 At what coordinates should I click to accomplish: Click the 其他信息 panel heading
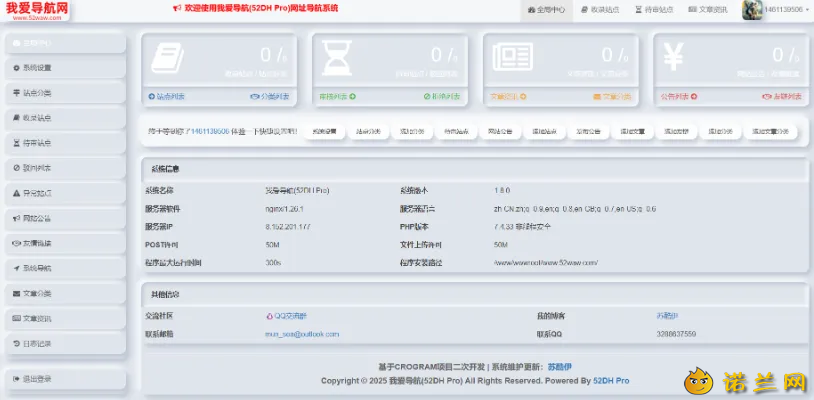tap(166, 295)
